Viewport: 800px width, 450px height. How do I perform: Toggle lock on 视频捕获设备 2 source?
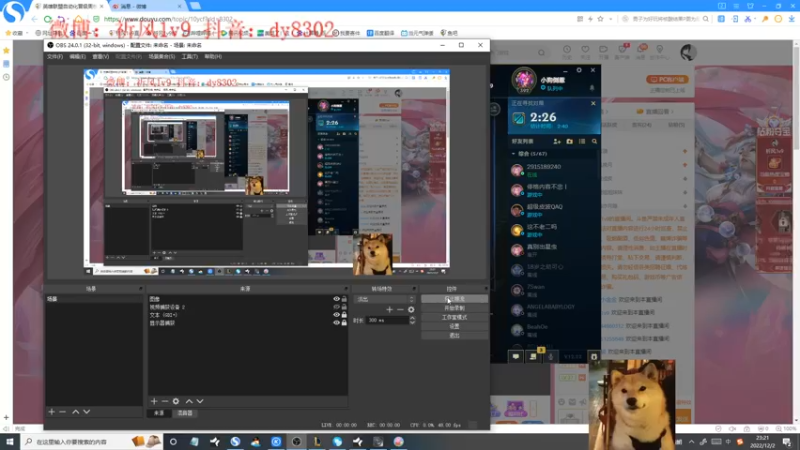[344, 307]
